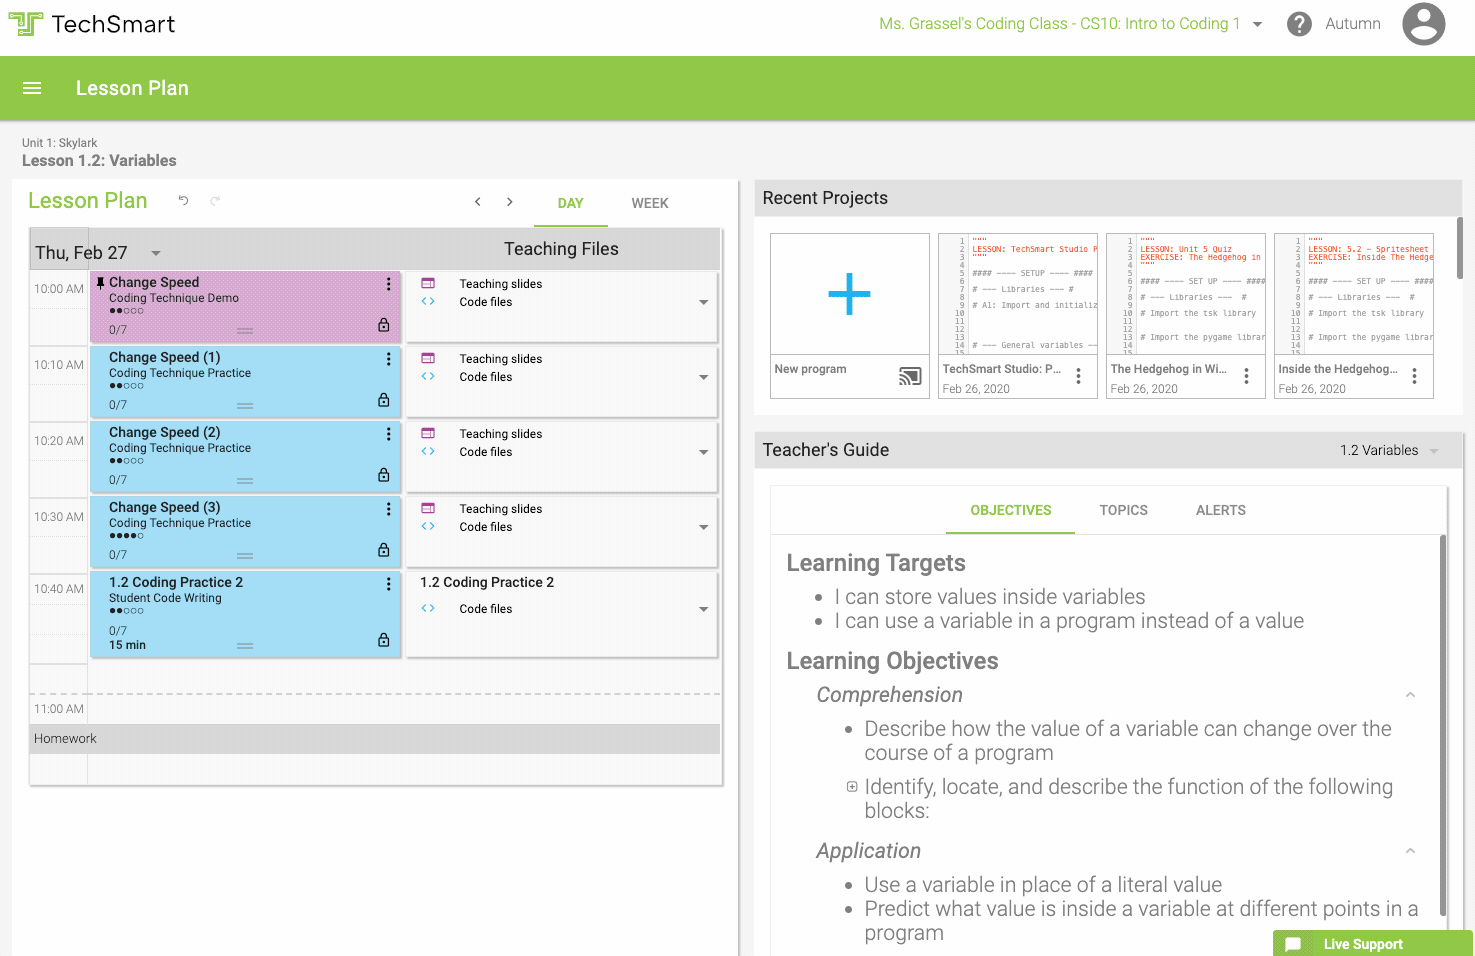Viewport: 1475px width, 956px height.
Task: Expand files for 1.2 Coding Practice 2
Action: (x=703, y=609)
